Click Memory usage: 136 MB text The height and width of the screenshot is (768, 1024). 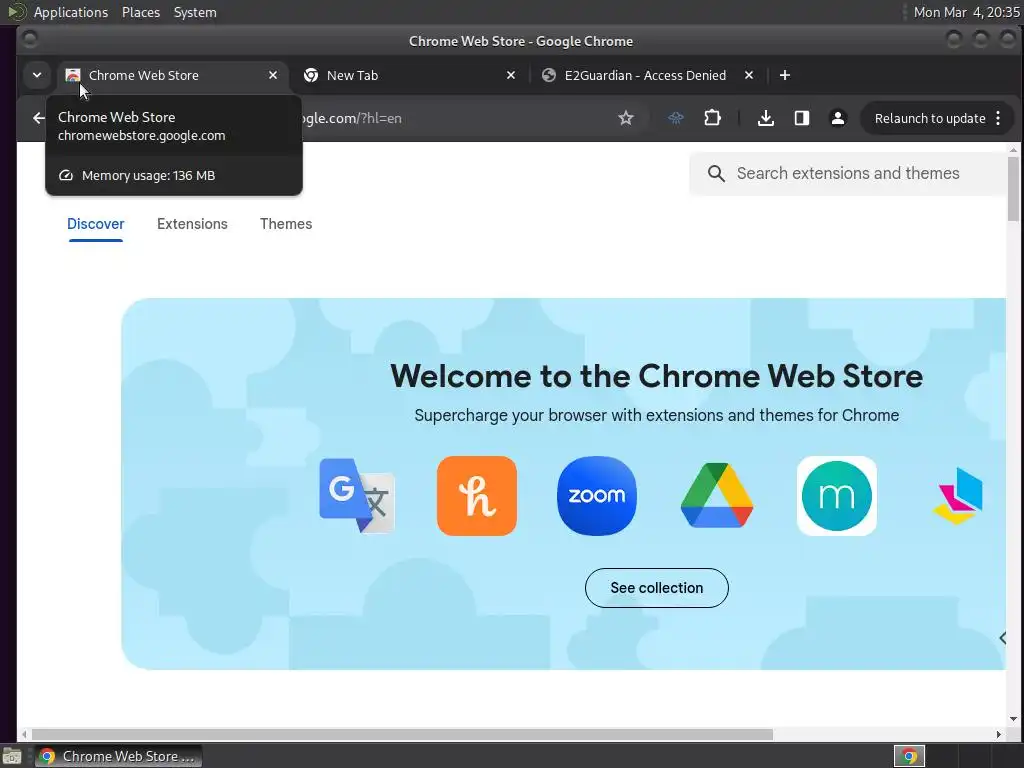point(148,176)
